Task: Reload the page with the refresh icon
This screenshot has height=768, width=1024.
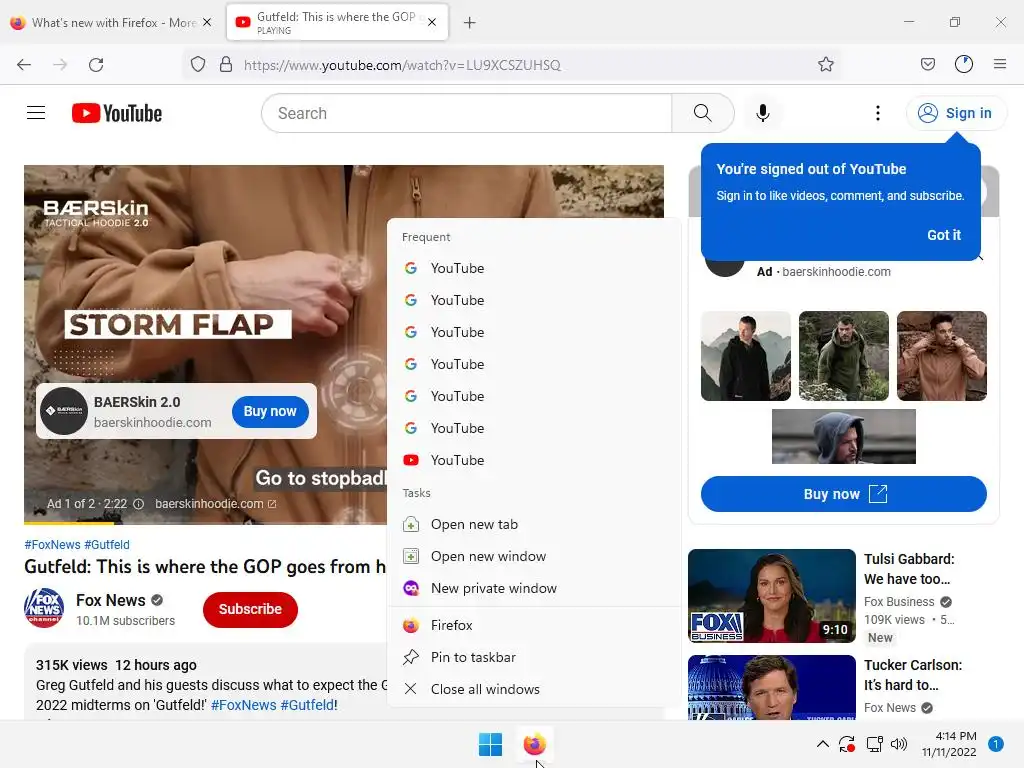Action: (x=96, y=65)
